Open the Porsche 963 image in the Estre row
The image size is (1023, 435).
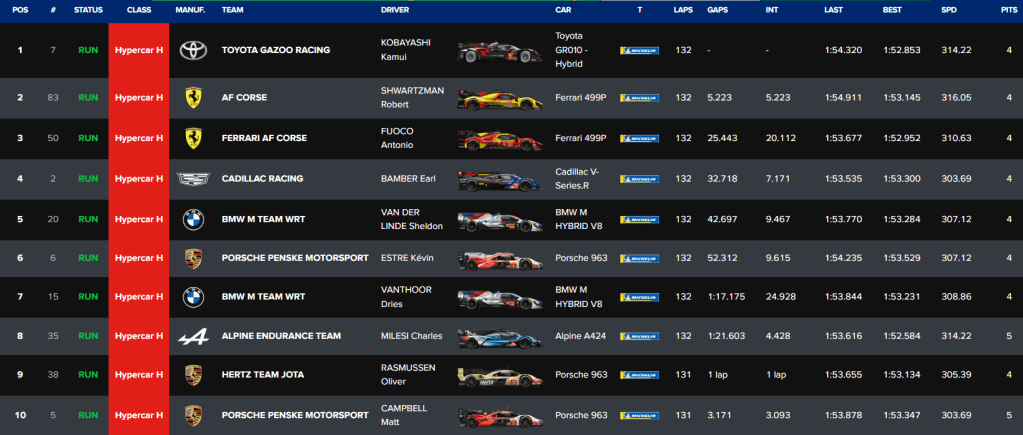pyautogui.click(x=500, y=260)
